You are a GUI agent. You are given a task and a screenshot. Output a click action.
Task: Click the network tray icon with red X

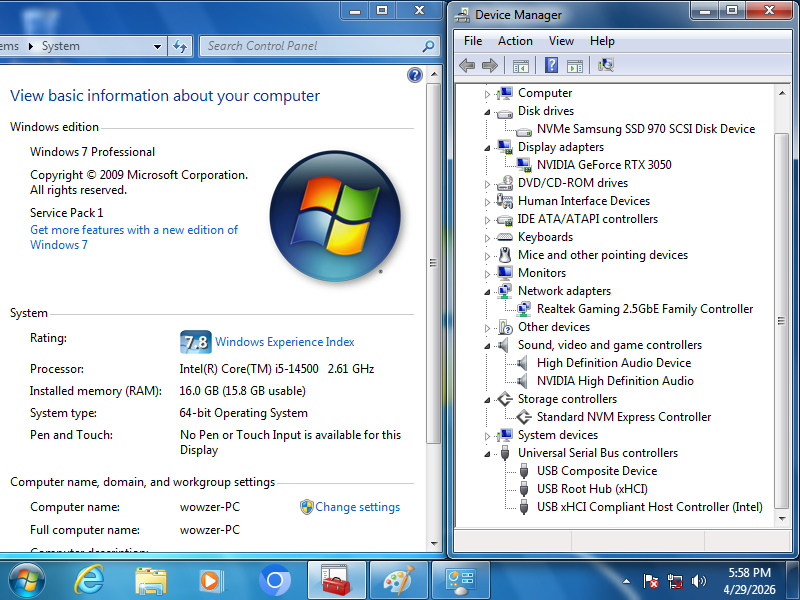[674, 581]
